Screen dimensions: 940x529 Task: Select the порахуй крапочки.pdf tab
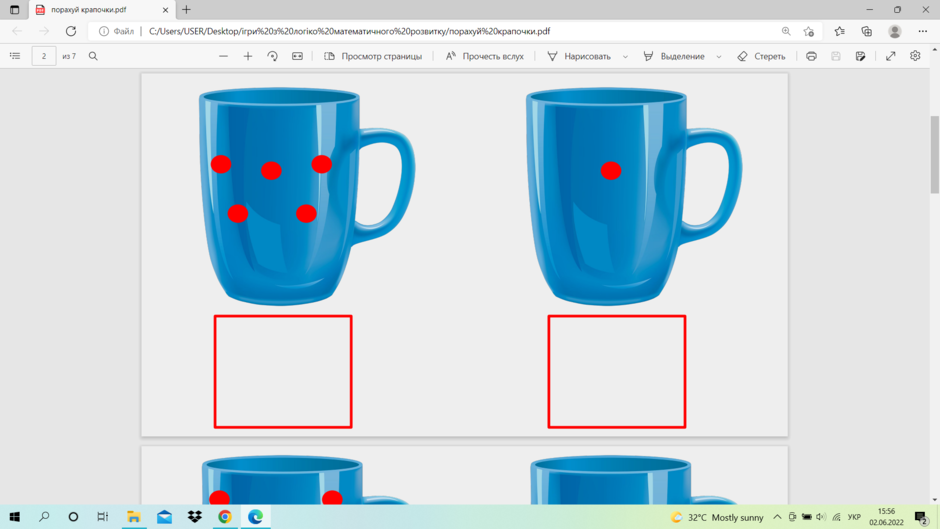[x=101, y=10]
